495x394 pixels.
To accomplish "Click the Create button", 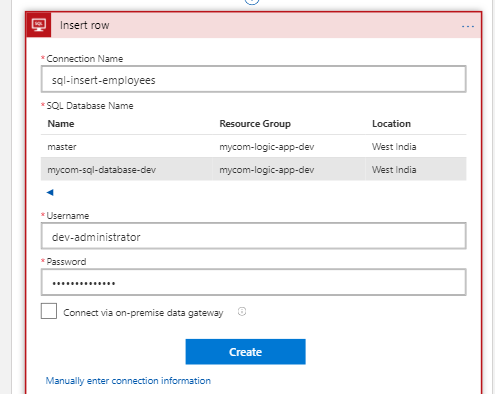I will (x=245, y=352).
